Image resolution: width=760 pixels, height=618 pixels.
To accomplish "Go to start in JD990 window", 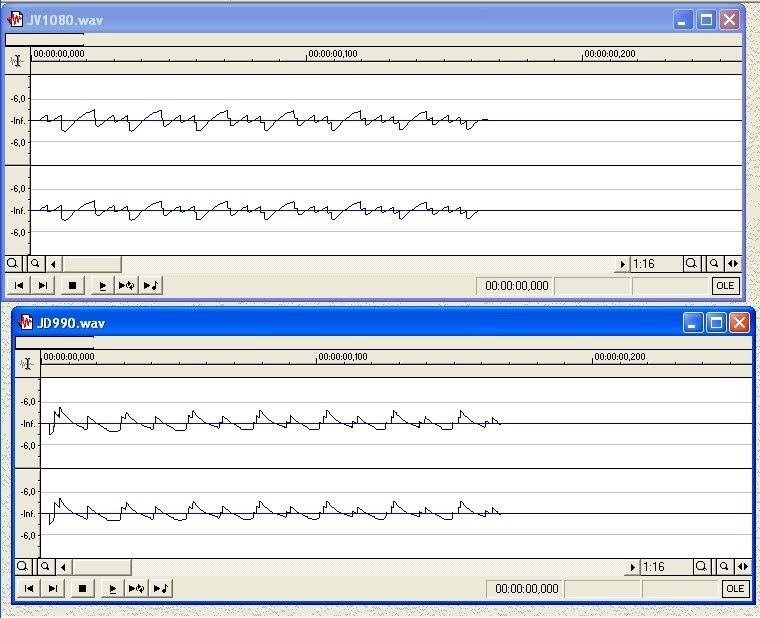I will point(28,588).
